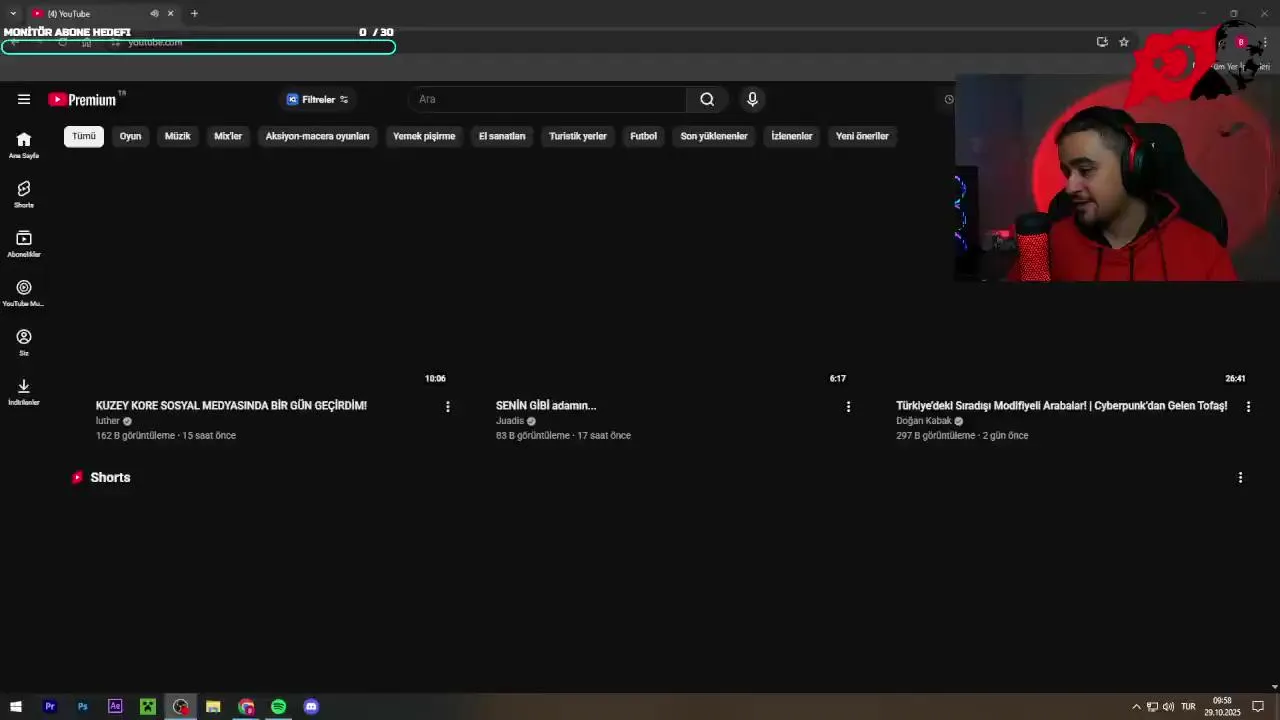1280x720 pixels.
Task: Open the browser three-dot menu
Action: pos(1265,42)
